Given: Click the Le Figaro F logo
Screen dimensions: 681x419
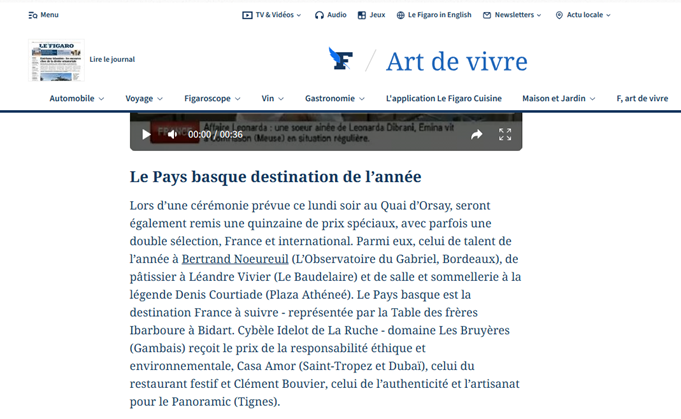Looking at the screenshot, I should [341, 60].
